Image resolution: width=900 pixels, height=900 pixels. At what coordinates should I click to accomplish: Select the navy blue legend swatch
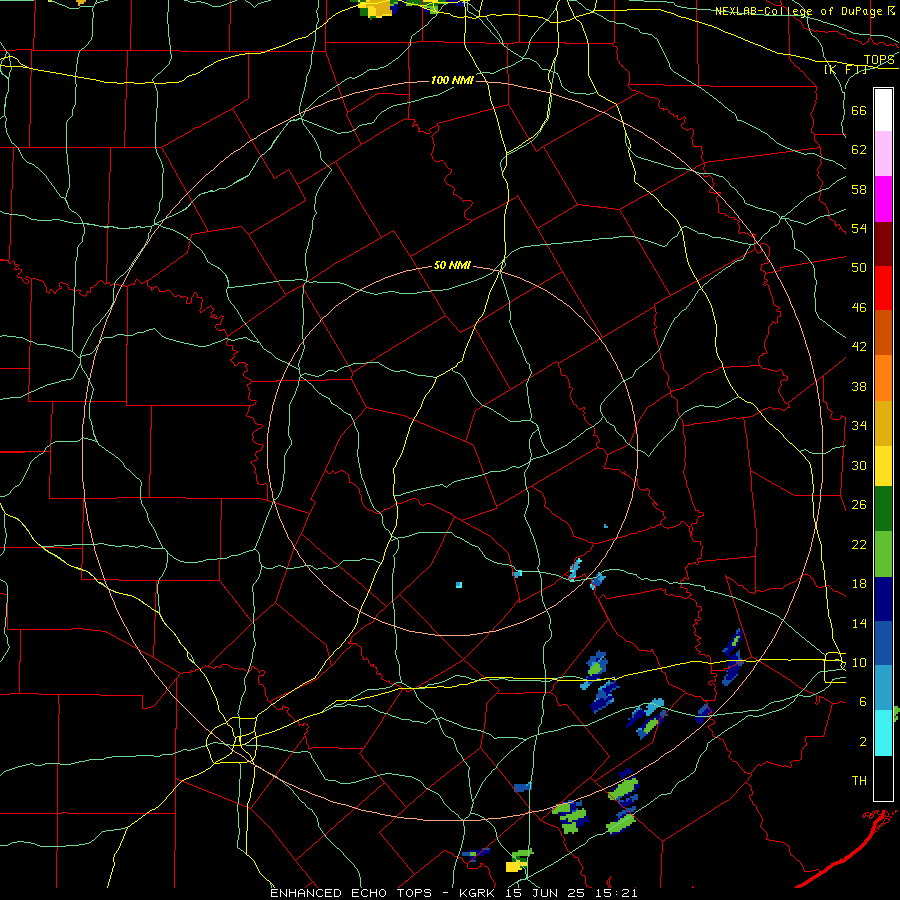(x=883, y=599)
